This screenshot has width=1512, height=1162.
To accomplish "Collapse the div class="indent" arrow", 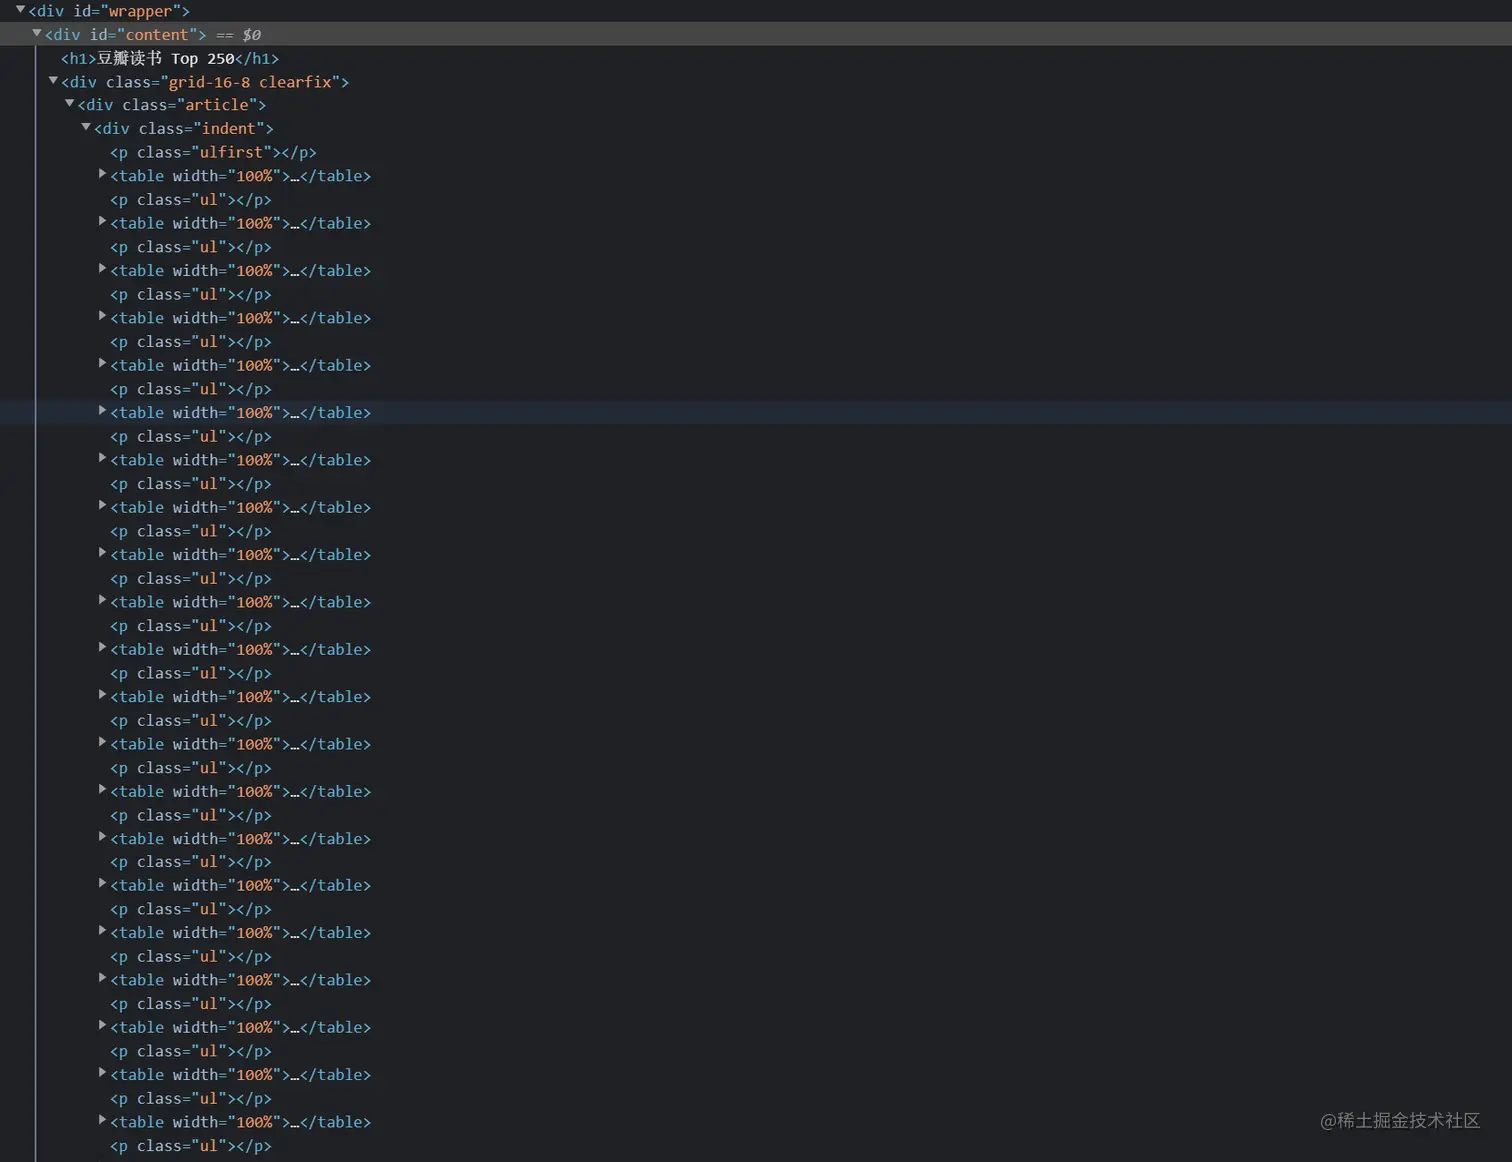I will coord(86,128).
